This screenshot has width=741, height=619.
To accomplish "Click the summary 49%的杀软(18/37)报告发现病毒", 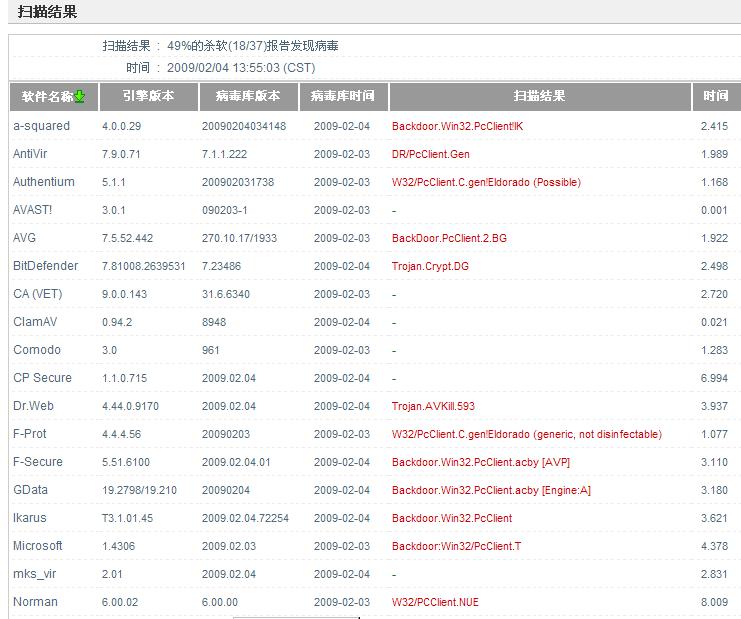I will 253,46.
